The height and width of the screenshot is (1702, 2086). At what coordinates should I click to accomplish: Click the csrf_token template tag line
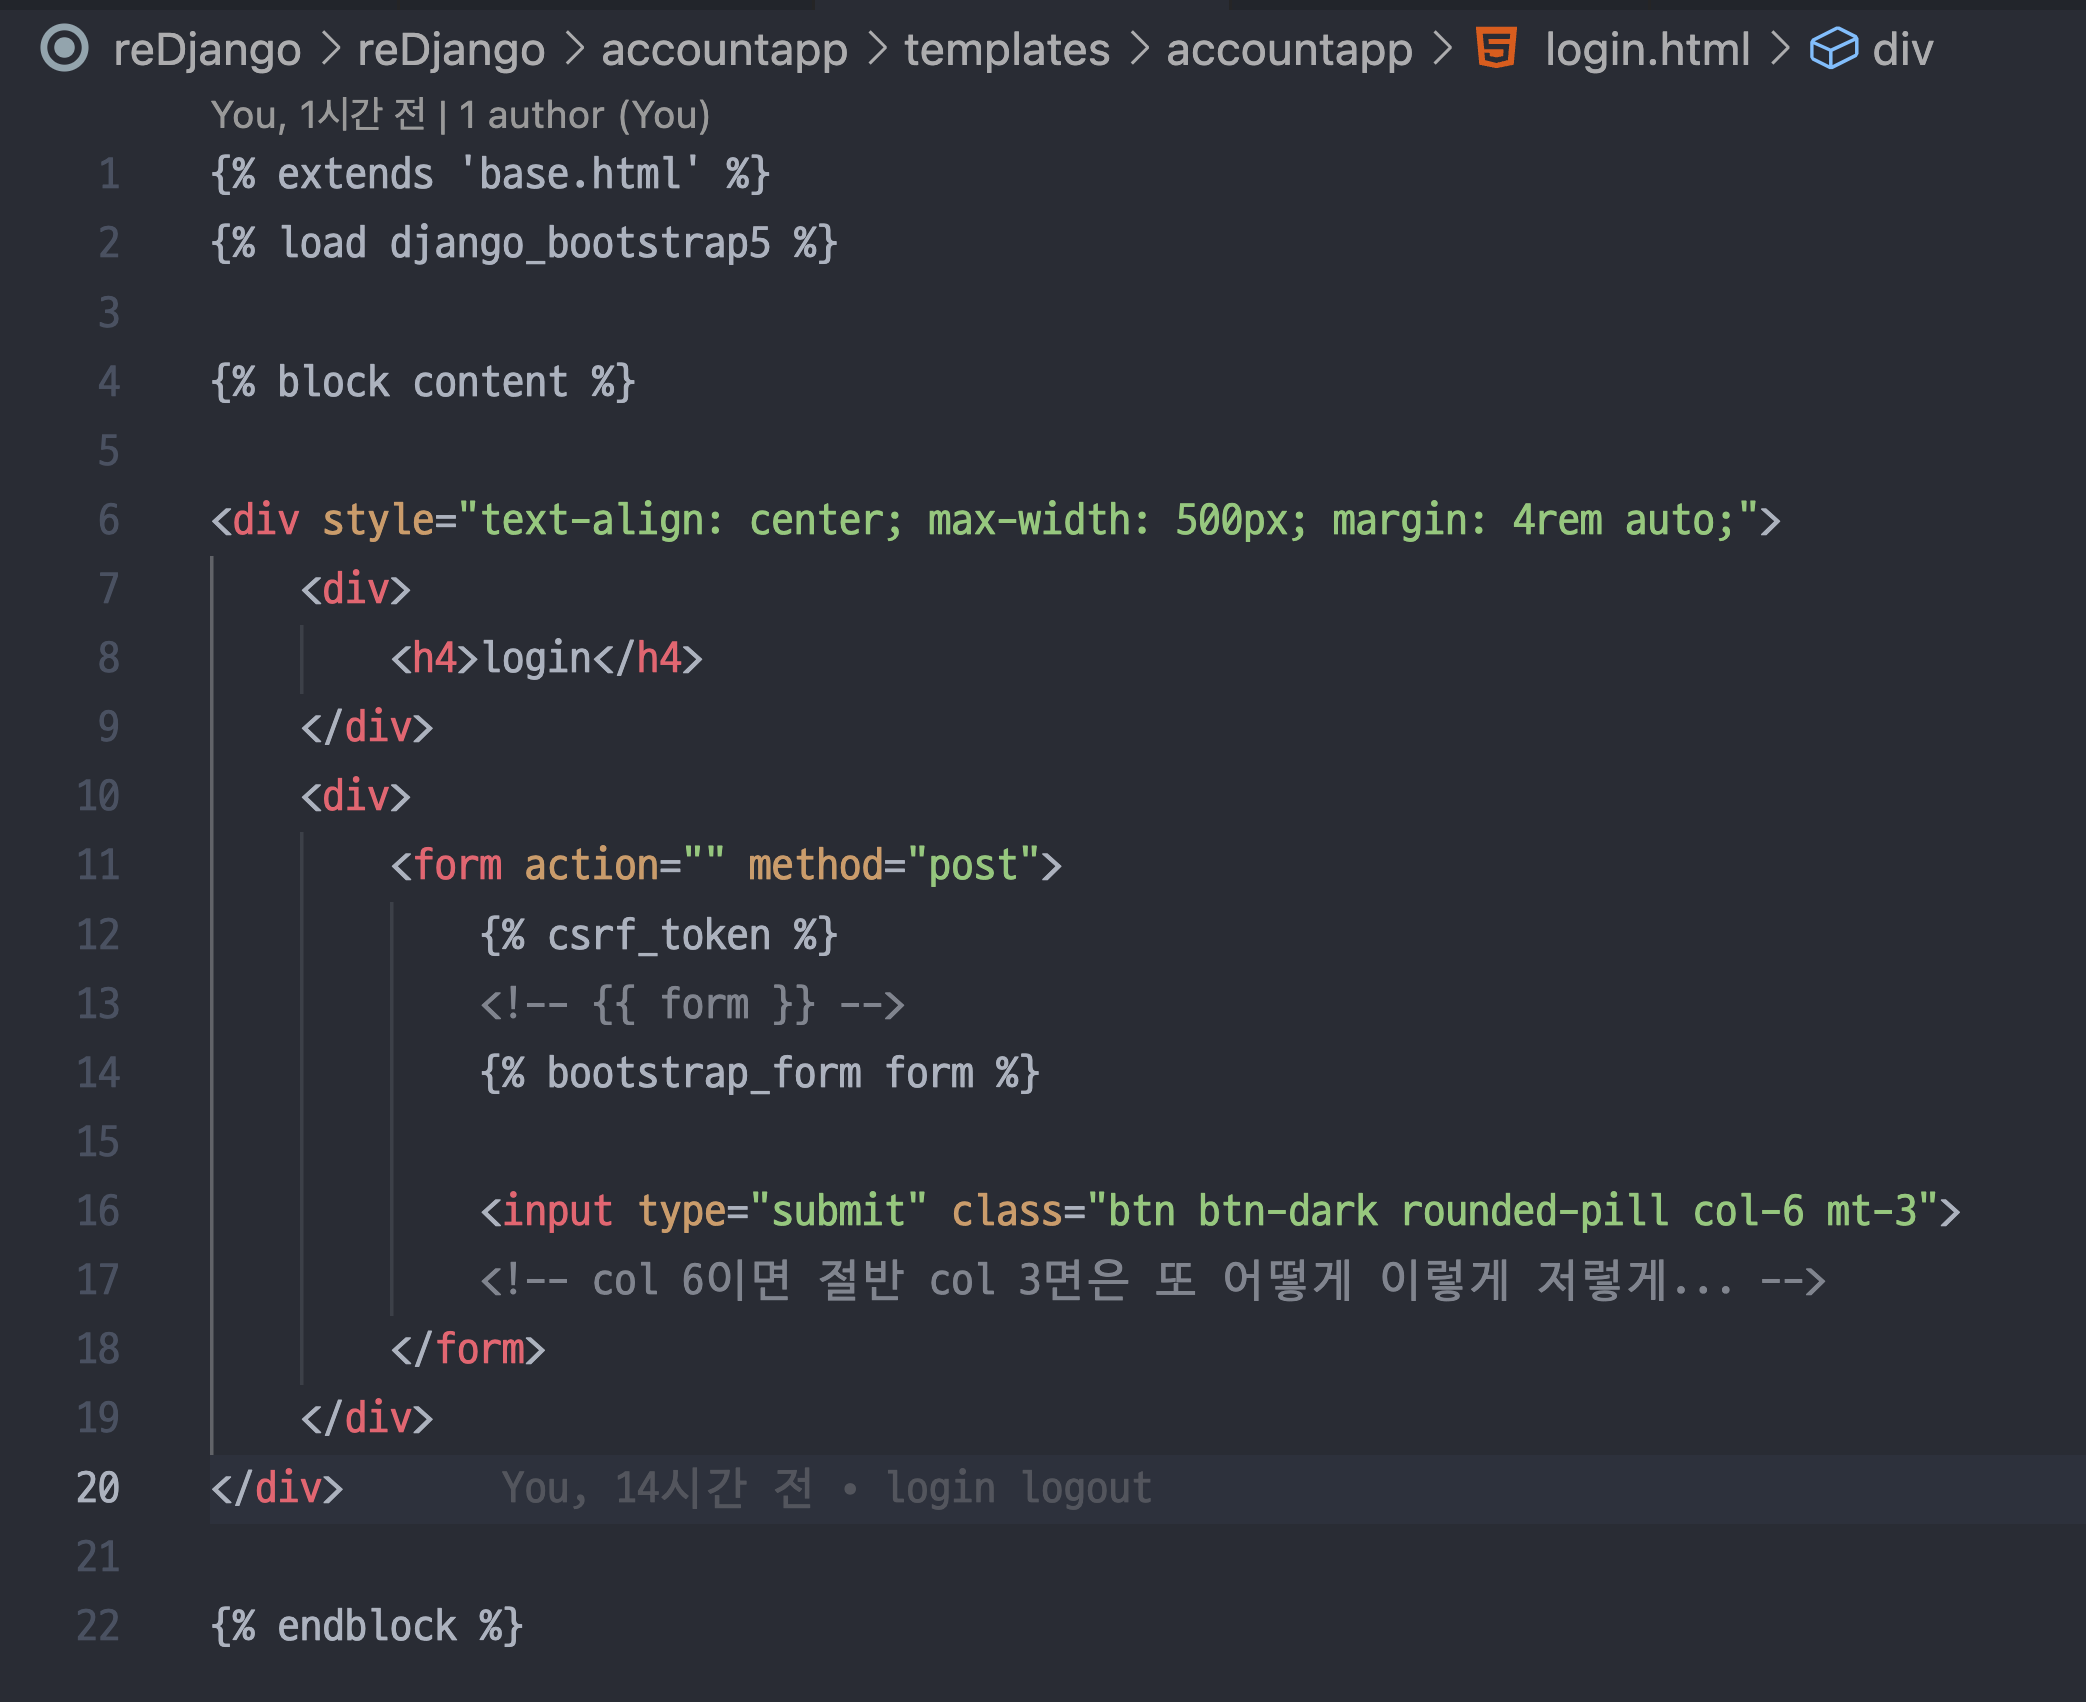point(658,935)
